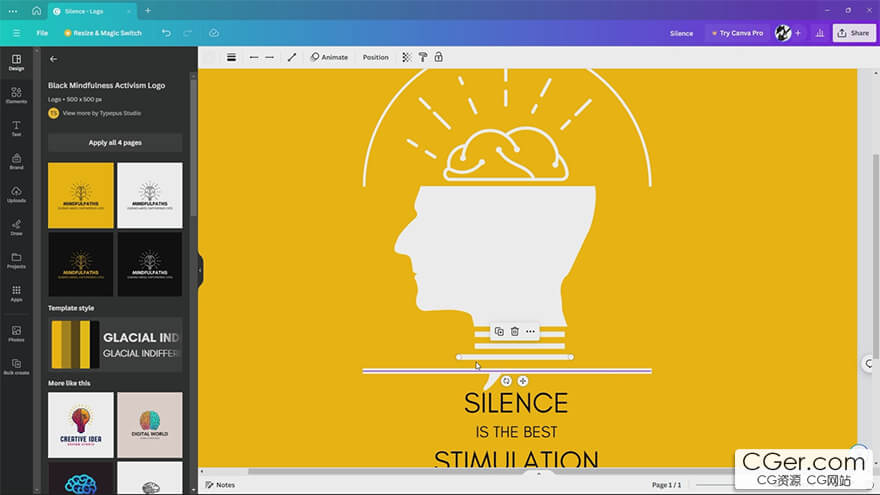Collapse the side panel handle
Screen dimensions: 880x495
click(x=200, y=270)
